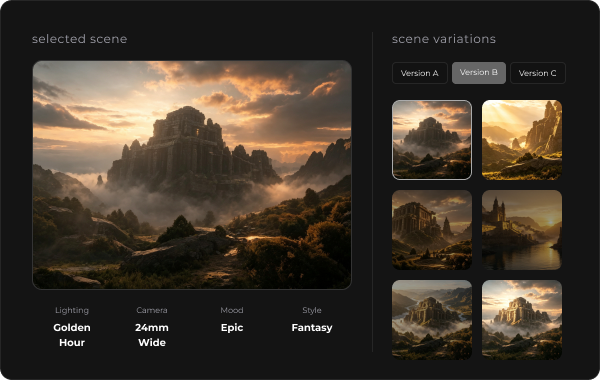
Task: Open the Version C tab
Action: [x=538, y=73]
